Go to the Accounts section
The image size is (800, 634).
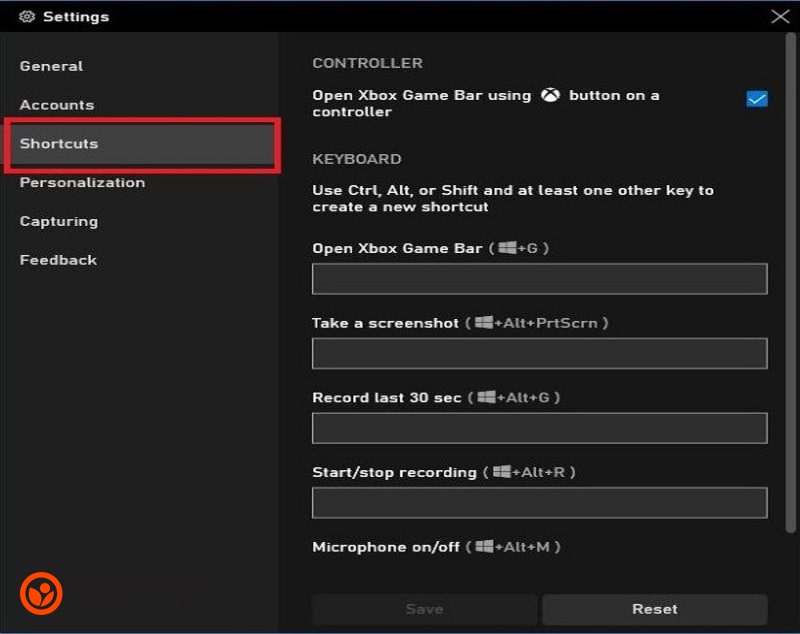point(57,105)
